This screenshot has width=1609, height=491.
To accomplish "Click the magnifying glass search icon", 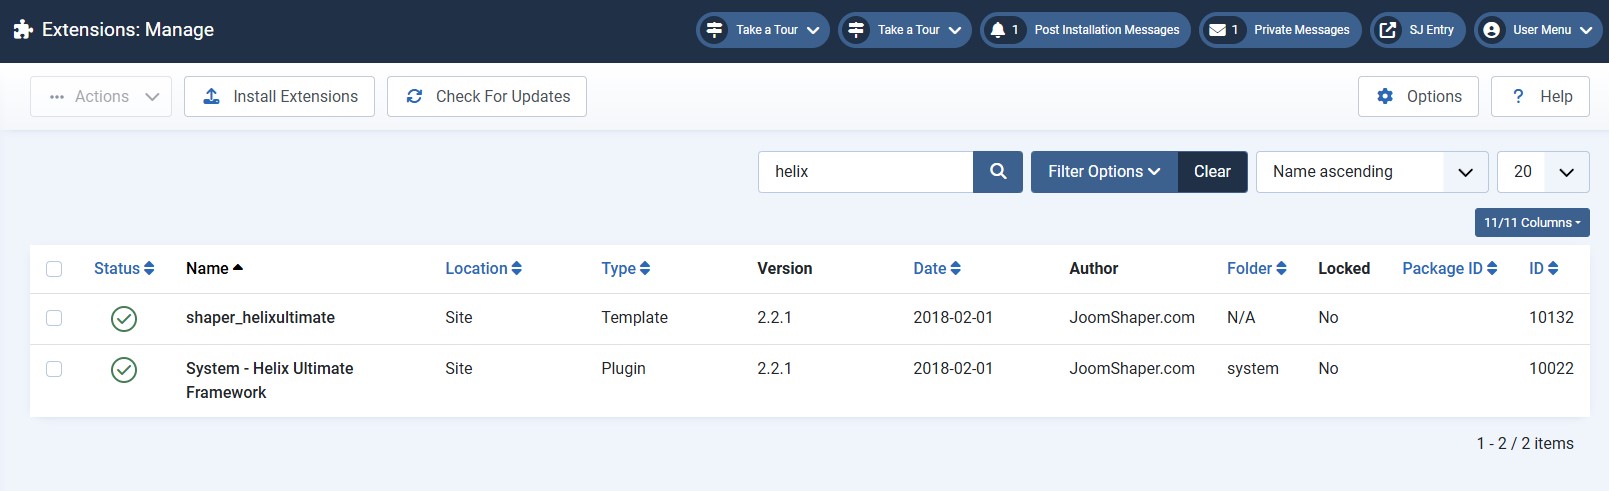I will point(997,172).
